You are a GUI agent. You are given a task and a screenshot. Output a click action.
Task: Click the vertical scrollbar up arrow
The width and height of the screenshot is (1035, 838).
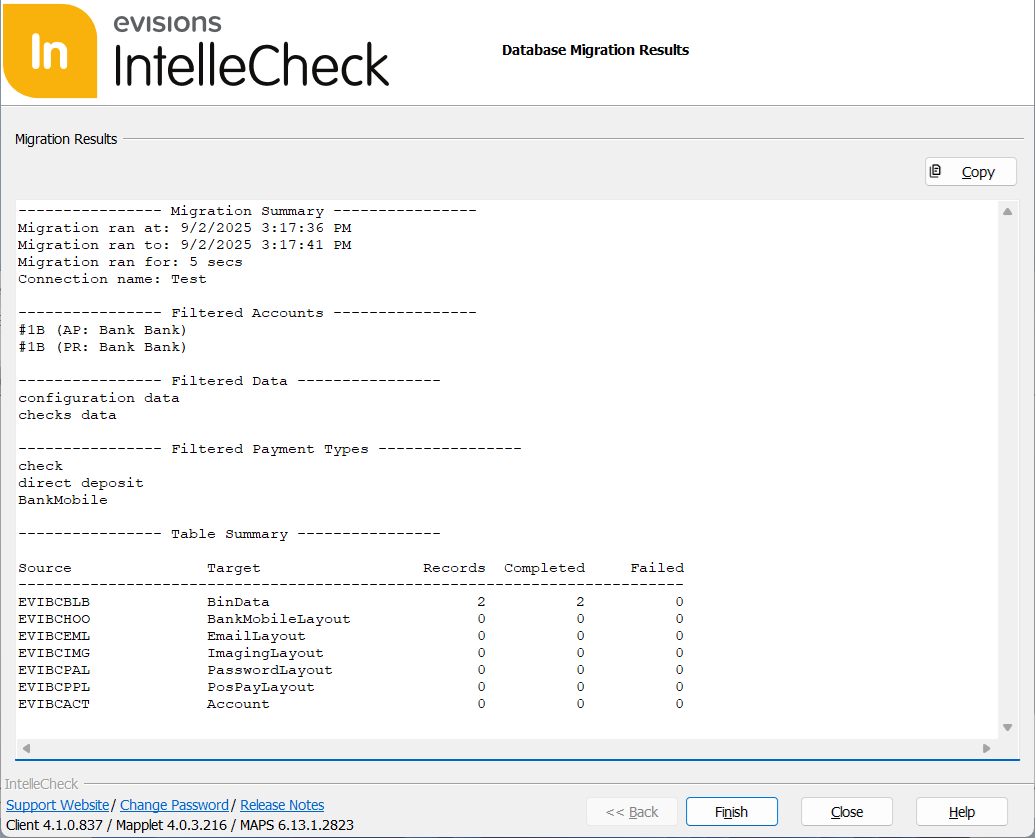[x=1007, y=212]
